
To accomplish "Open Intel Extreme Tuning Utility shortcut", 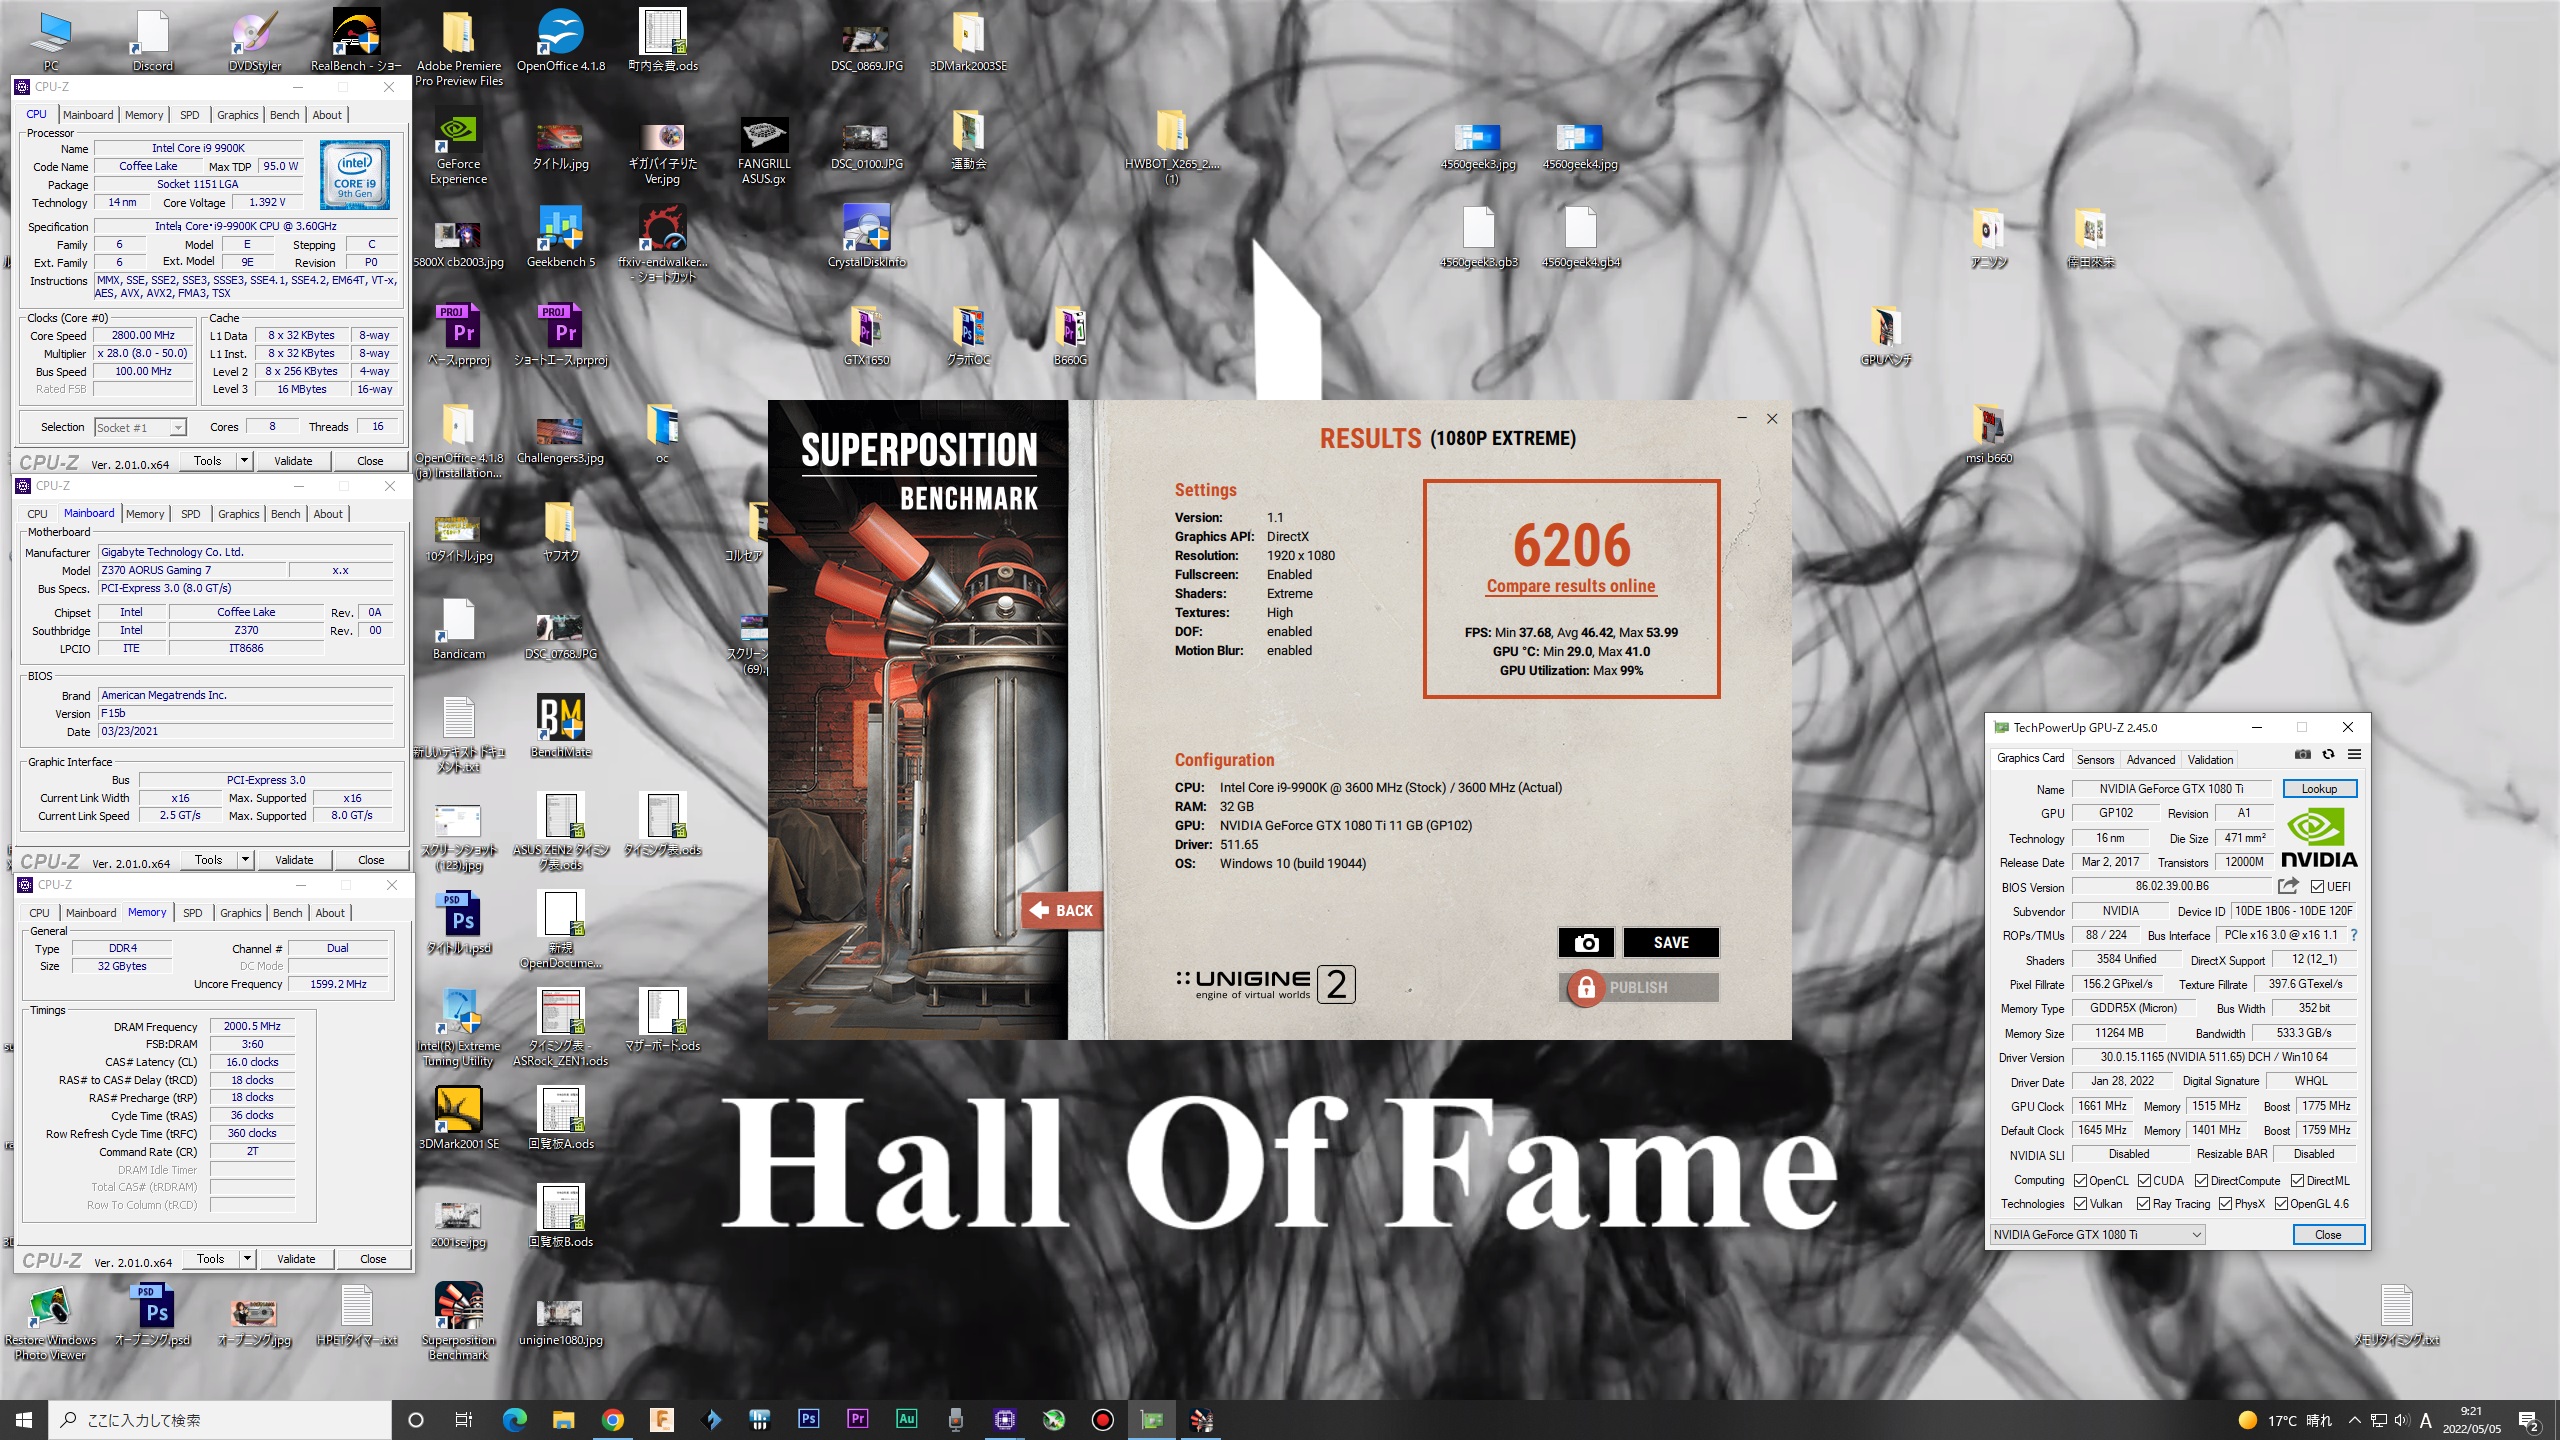I will coord(458,1028).
